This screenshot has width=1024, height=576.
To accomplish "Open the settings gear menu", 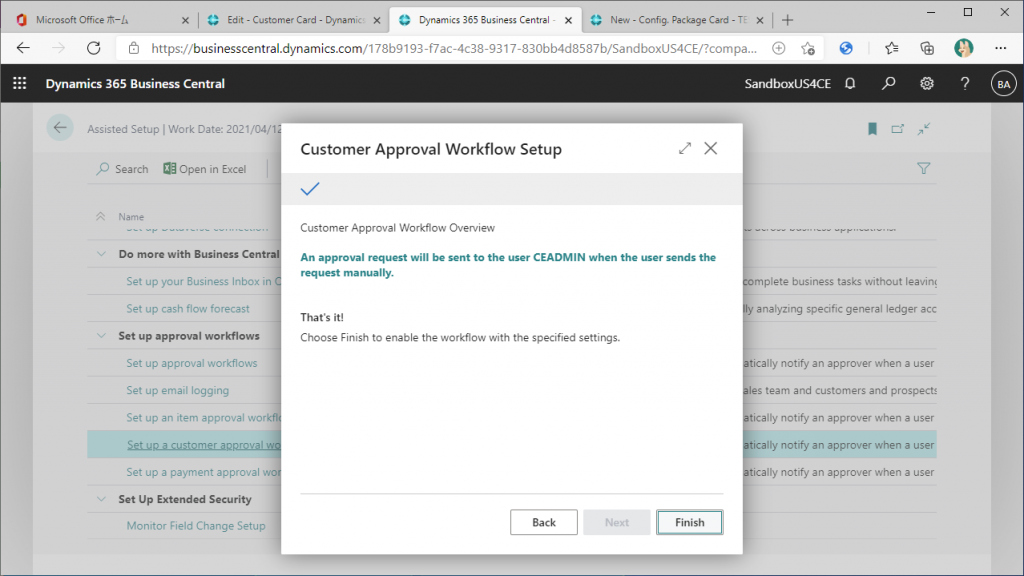I will (927, 84).
